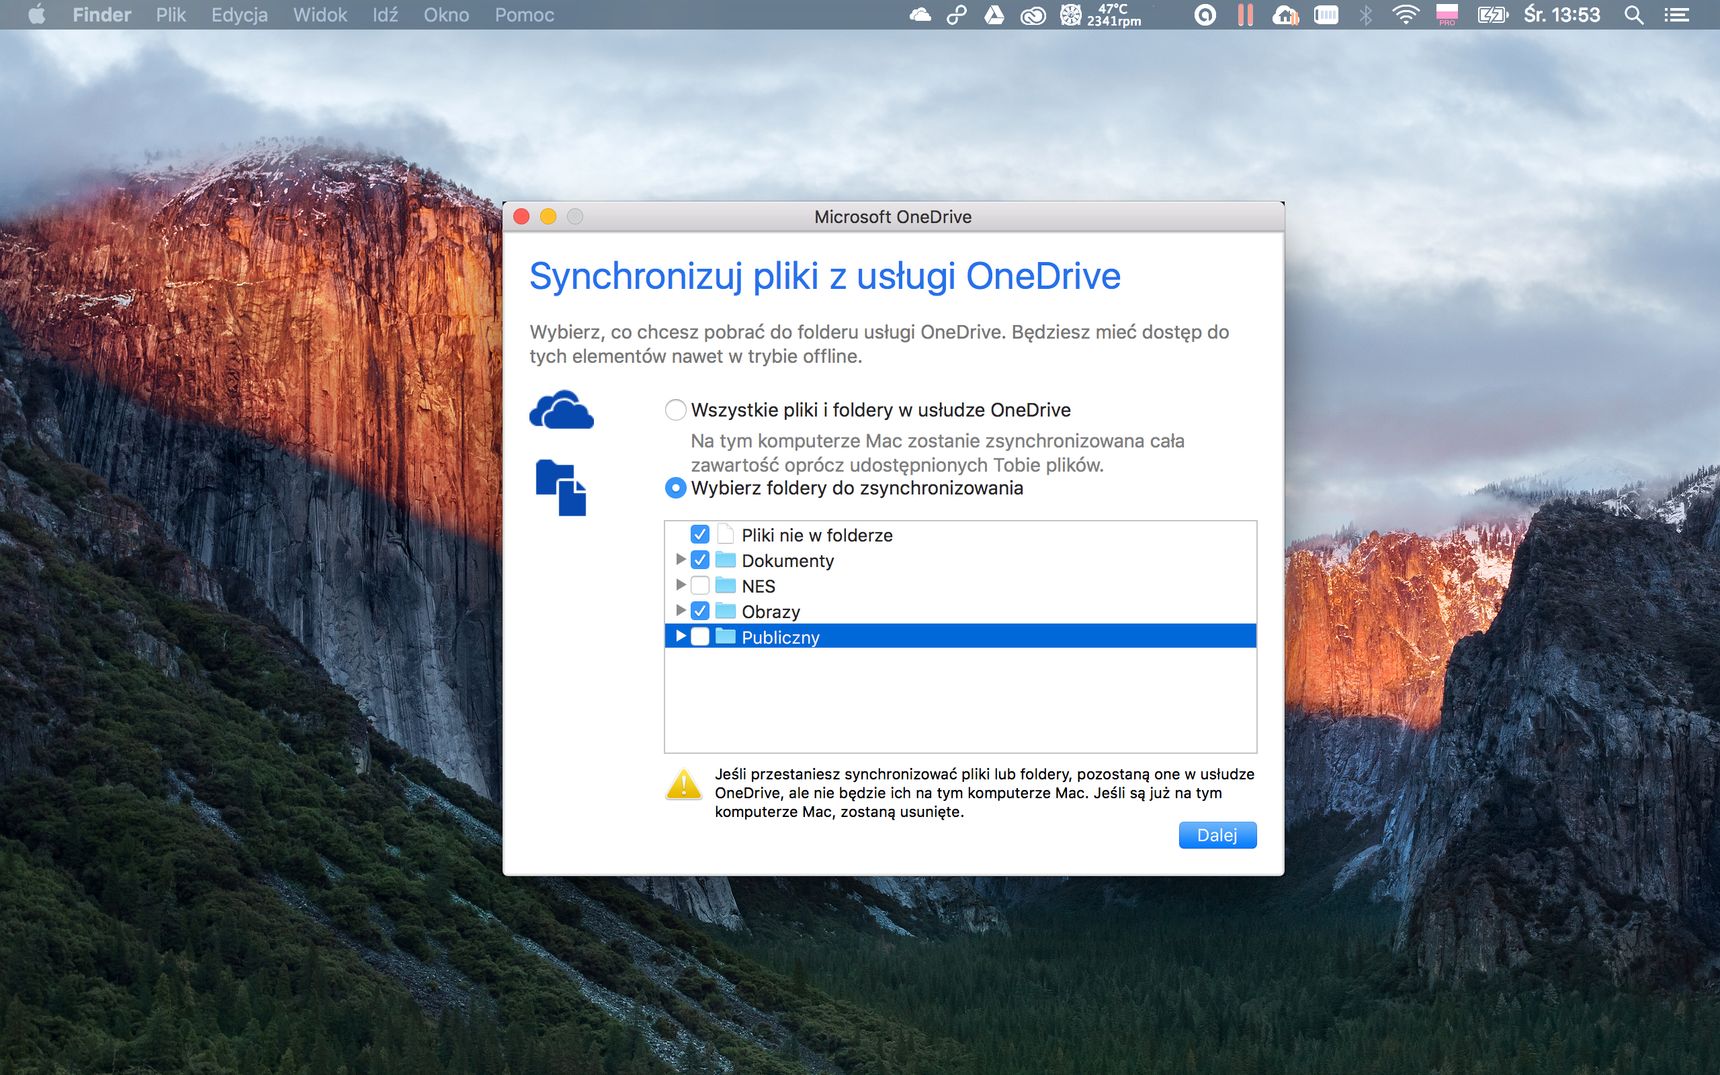Select the 'Pliki nie w folderze' label
The image size is (1720, 1075).
(x=817, y=536)
